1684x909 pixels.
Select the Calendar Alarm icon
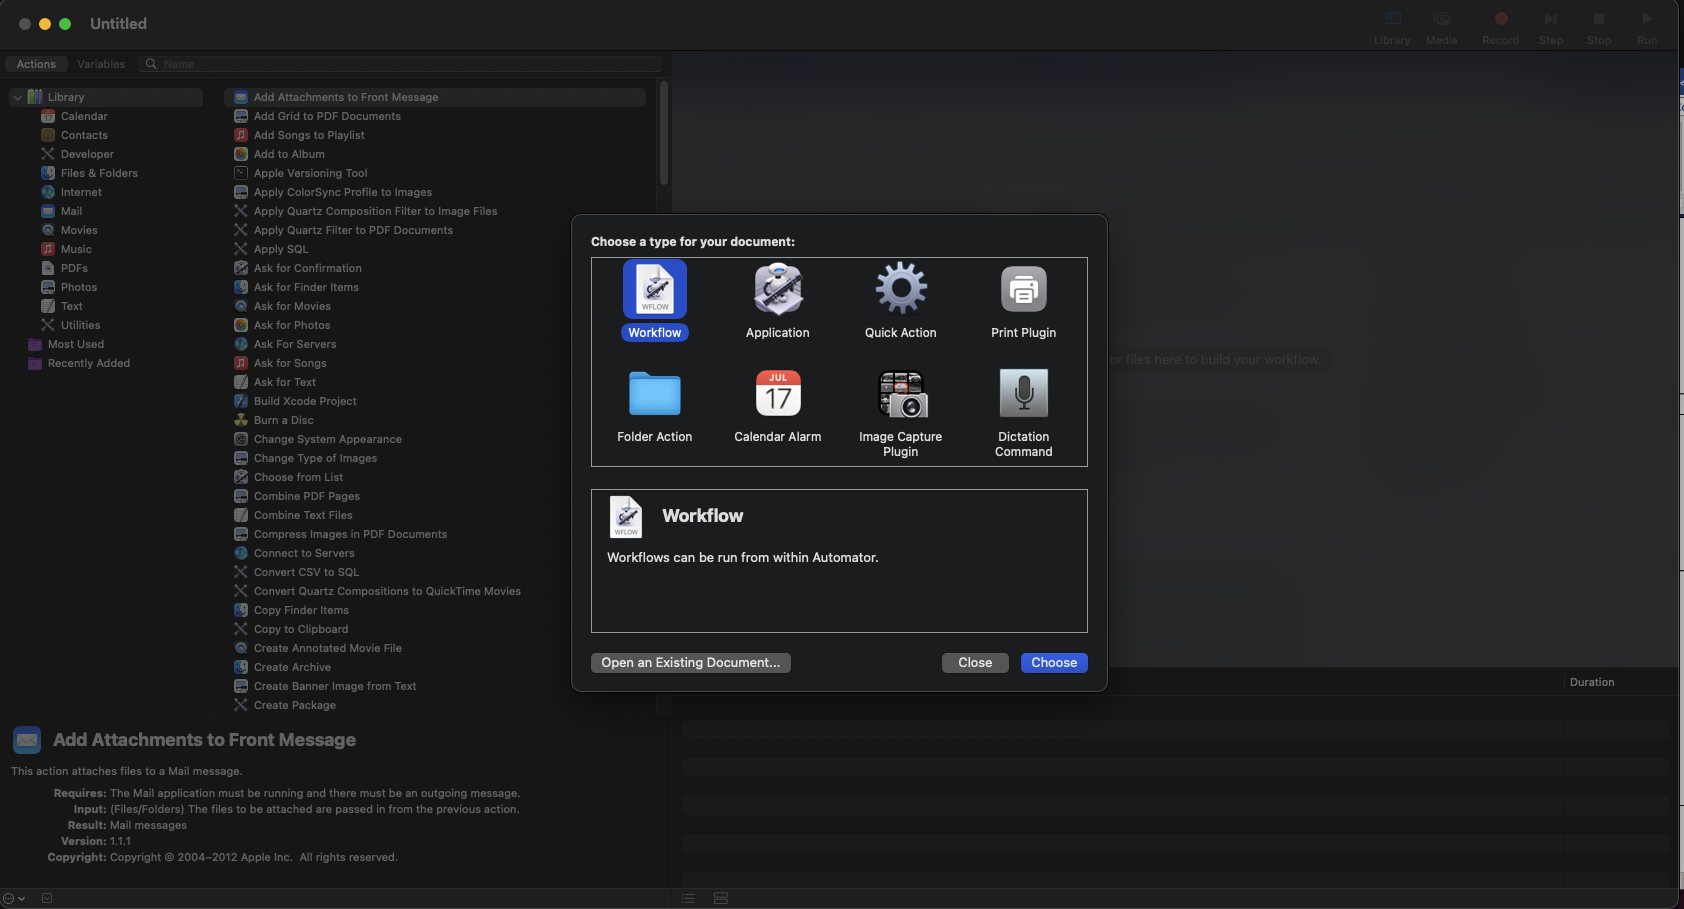[x=778, y=393]
